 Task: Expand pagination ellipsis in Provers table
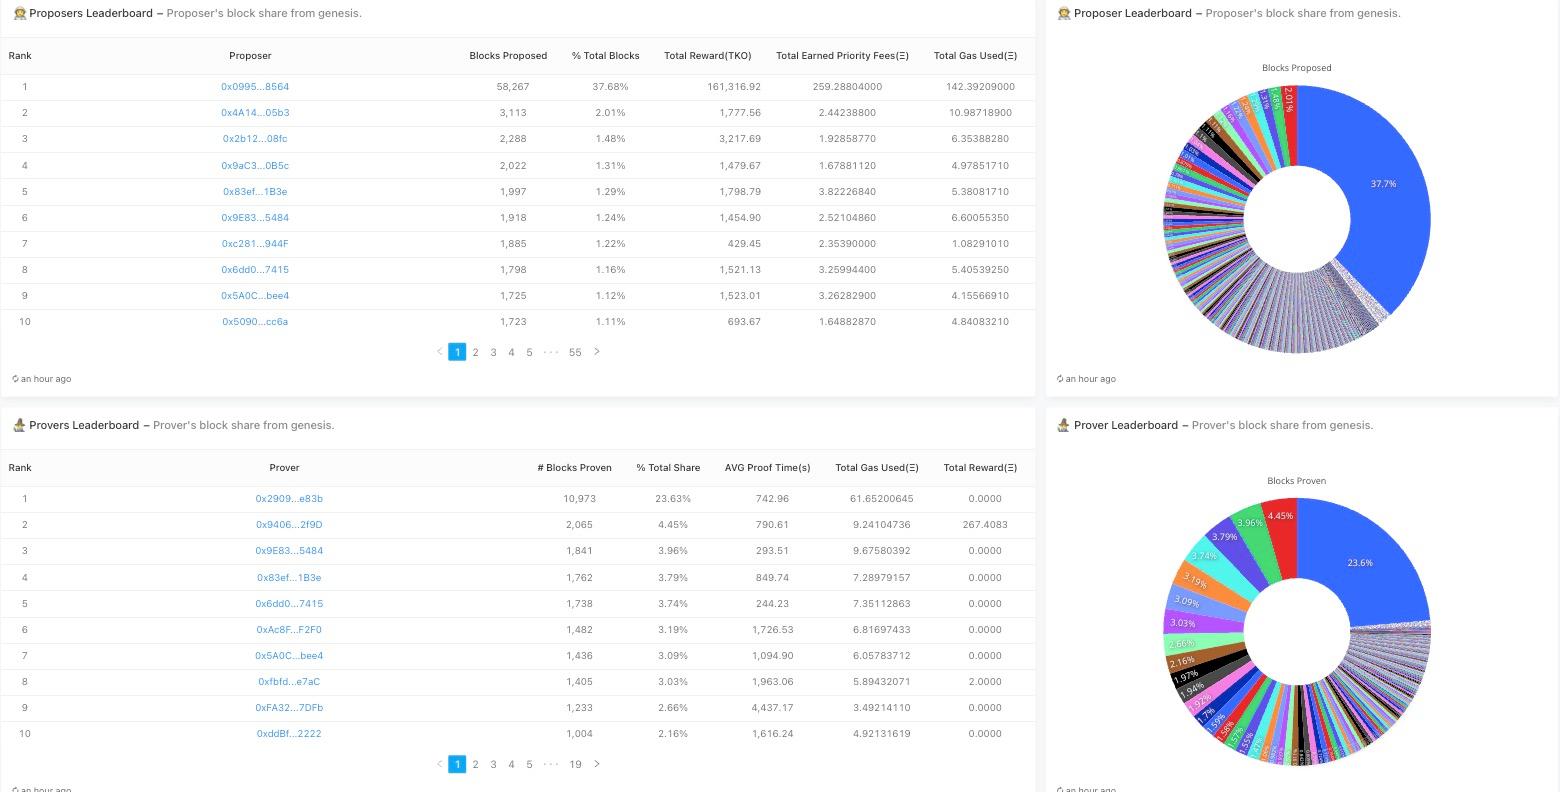(551, 764)
